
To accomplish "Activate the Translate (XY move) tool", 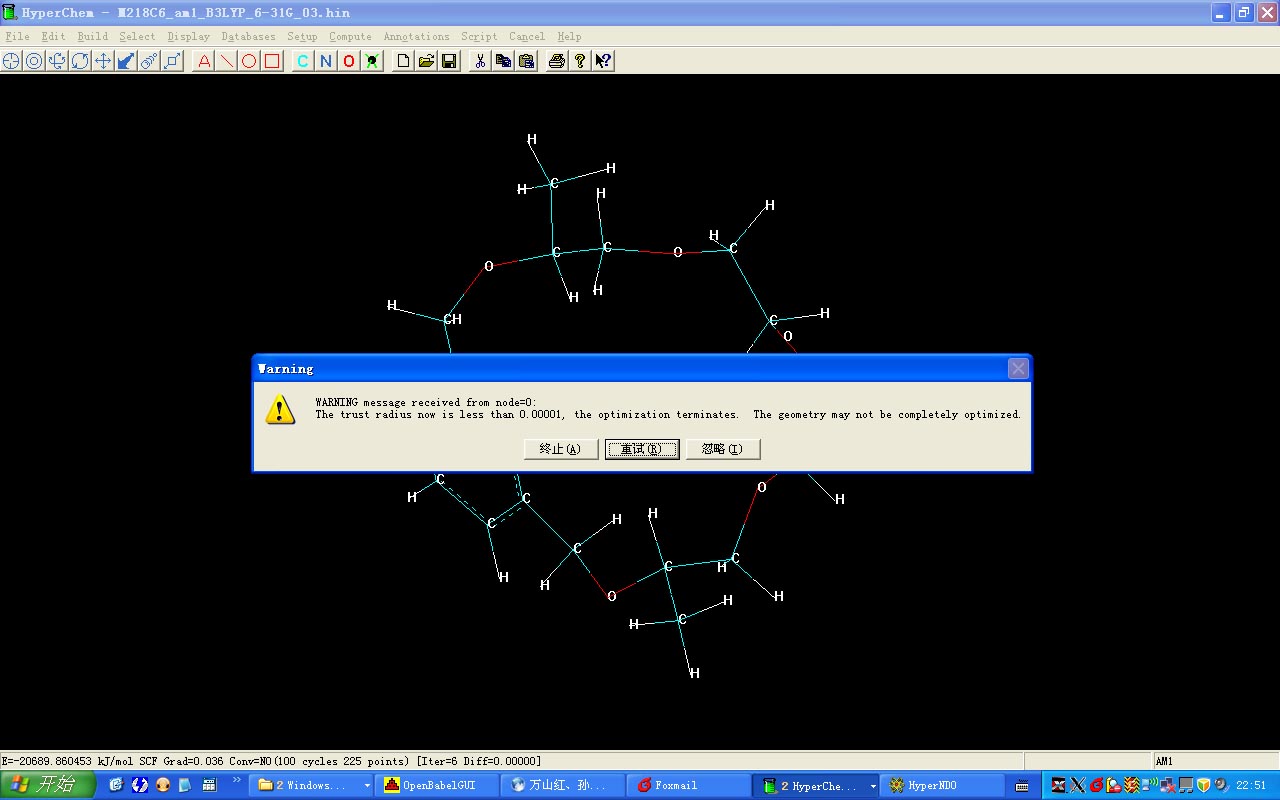I will point(103,61).
